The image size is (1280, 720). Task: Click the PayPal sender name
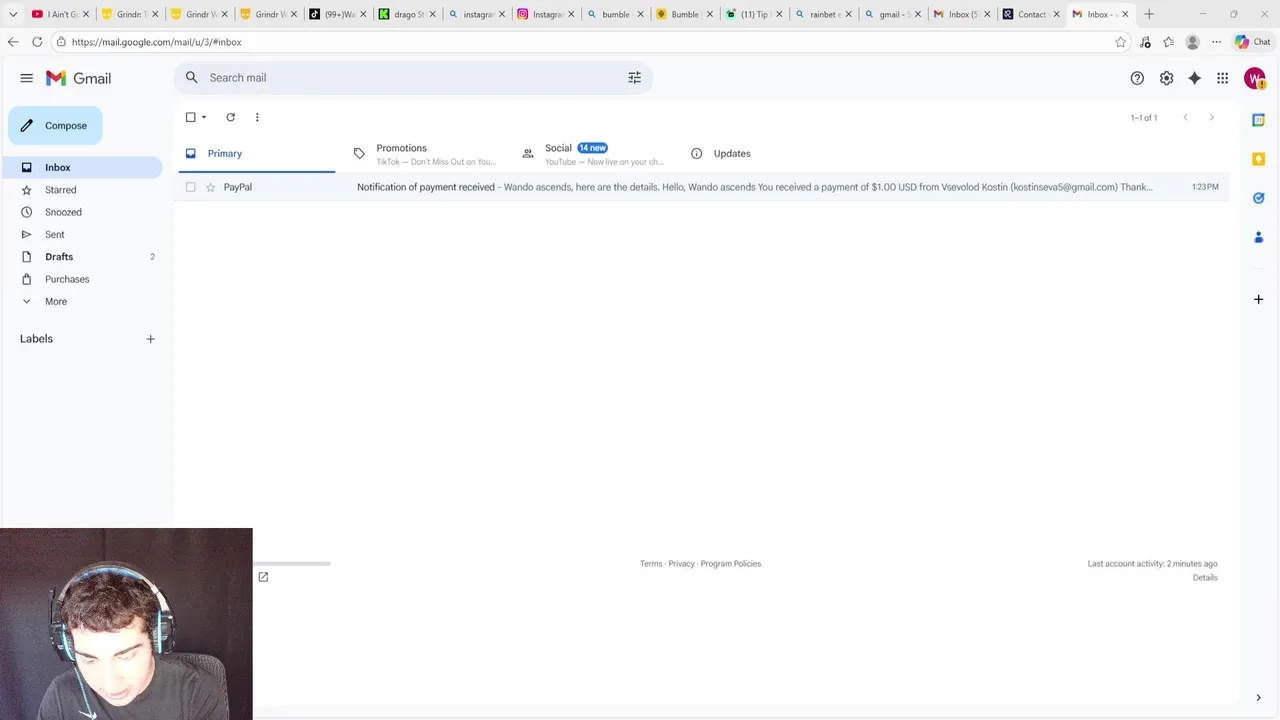point(238,187)
